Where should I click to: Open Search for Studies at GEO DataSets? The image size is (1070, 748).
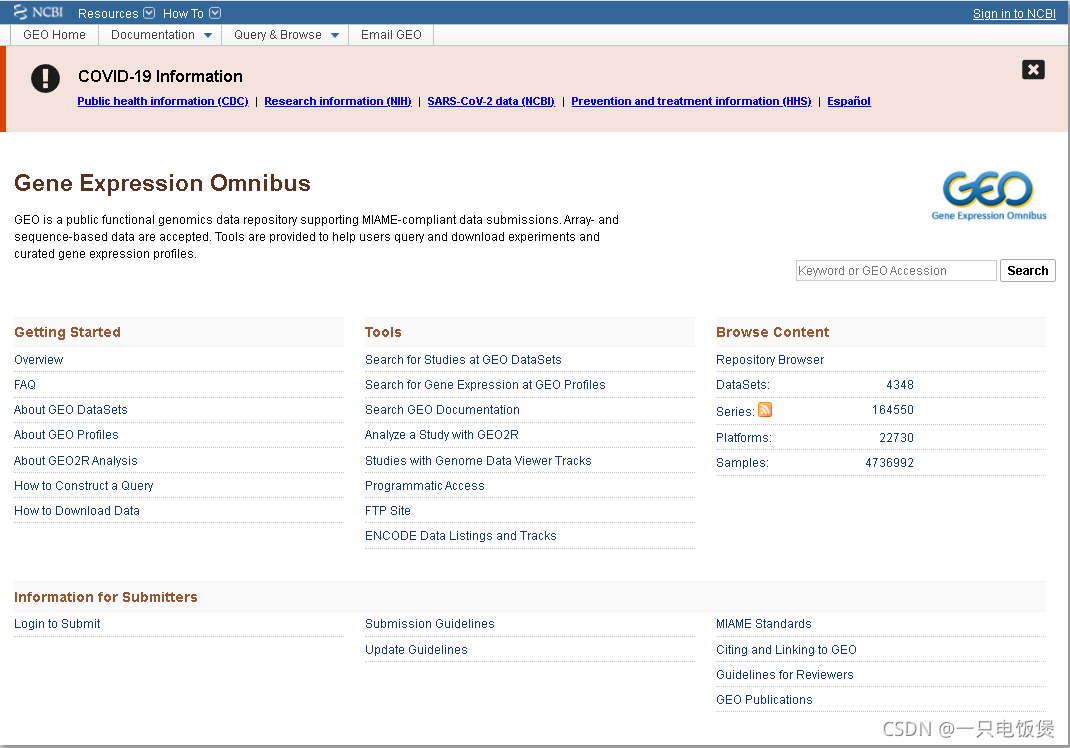click(x=463, y=360)
